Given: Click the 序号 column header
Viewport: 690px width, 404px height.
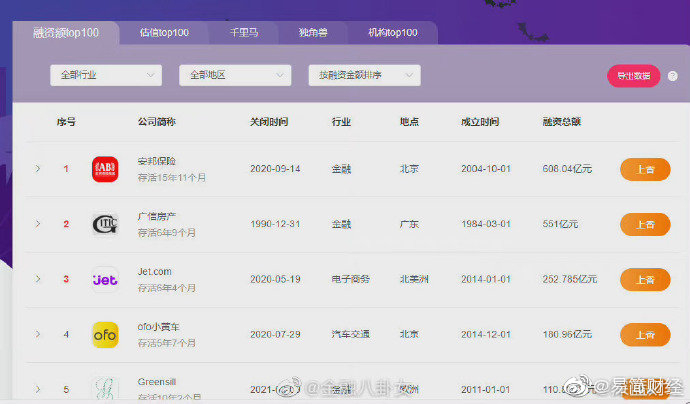Looking at the screenshot, I should tap(66, 122).
